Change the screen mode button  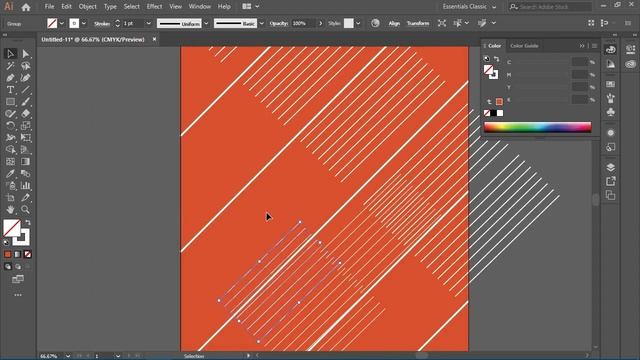[x=18, y=280]
